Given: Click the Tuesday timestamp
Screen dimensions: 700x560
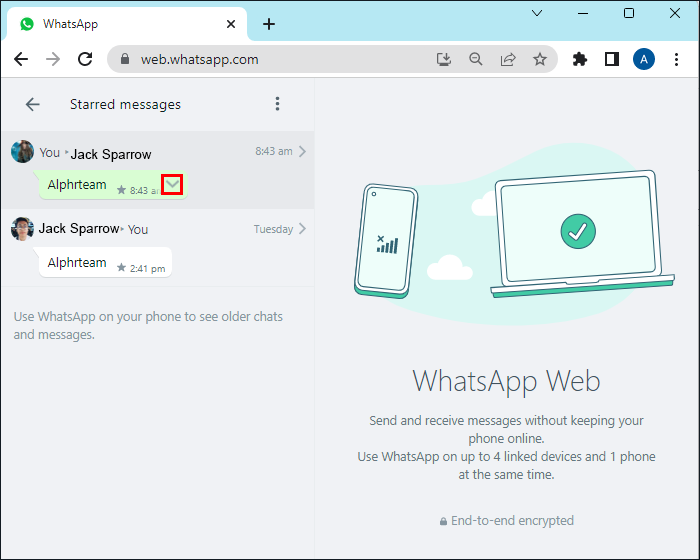Looking at the screenshot, I should click(x=273, y=229).
